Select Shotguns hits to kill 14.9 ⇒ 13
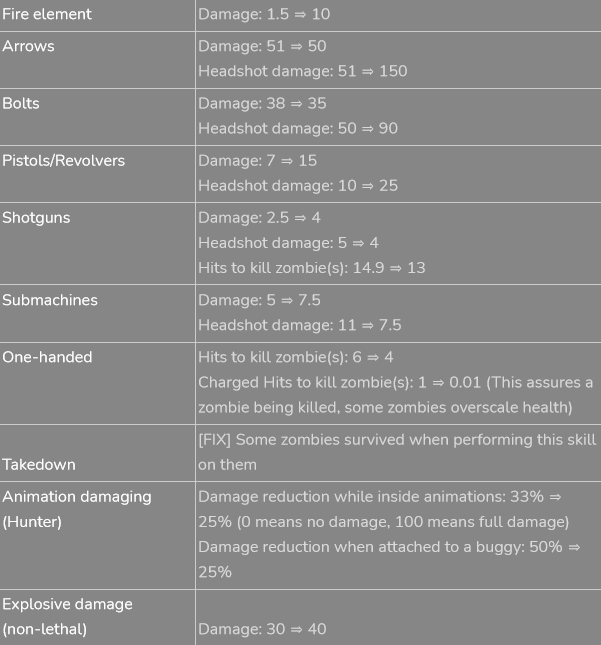This screenshot has width=601, height=645. coord(312,268)
